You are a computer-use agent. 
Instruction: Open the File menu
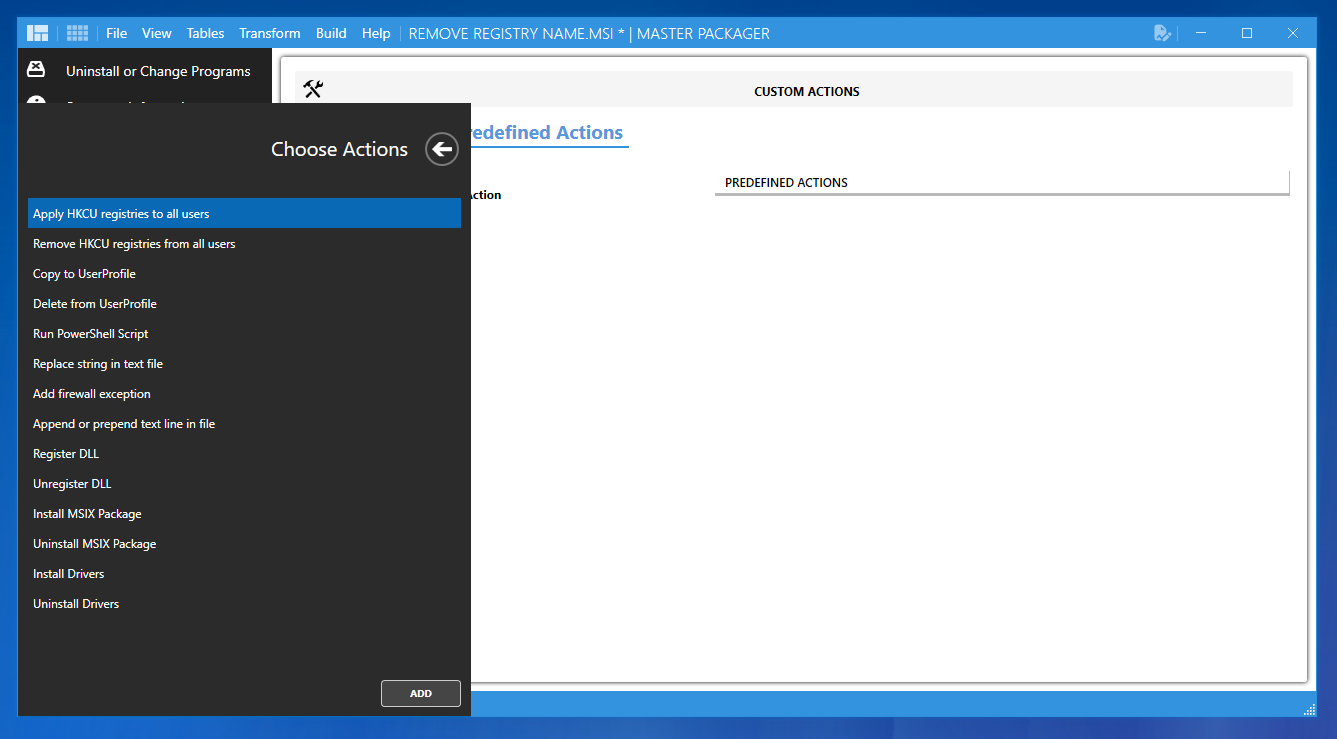[117, 33]
